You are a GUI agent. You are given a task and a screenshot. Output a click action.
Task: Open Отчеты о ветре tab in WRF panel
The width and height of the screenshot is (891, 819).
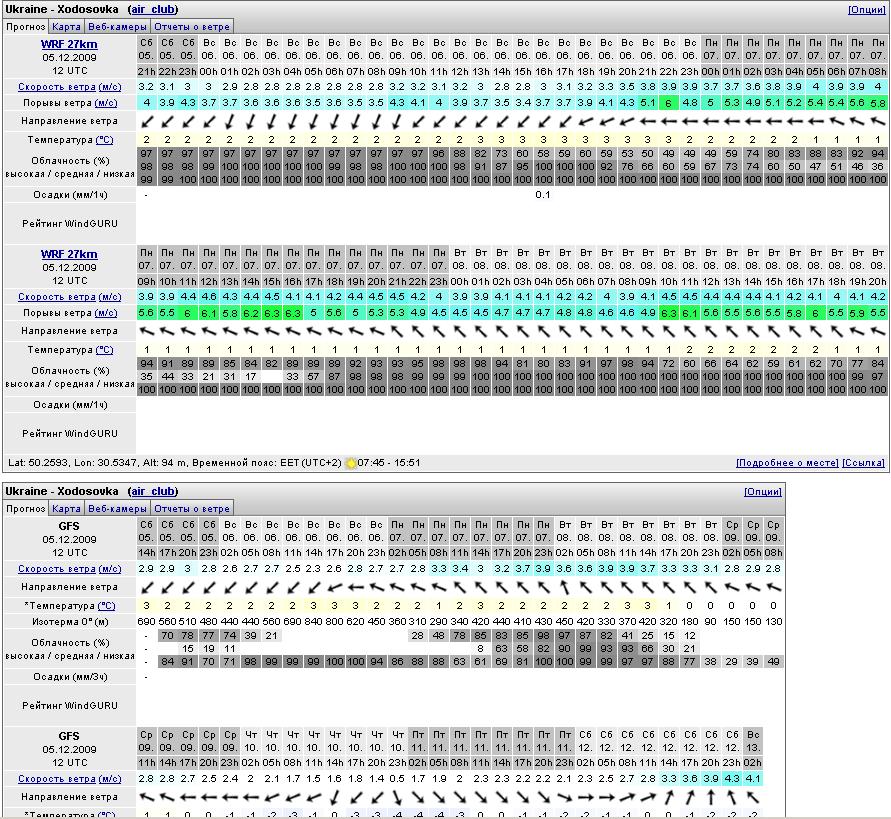pyautogui.click(x=192, y=27)
